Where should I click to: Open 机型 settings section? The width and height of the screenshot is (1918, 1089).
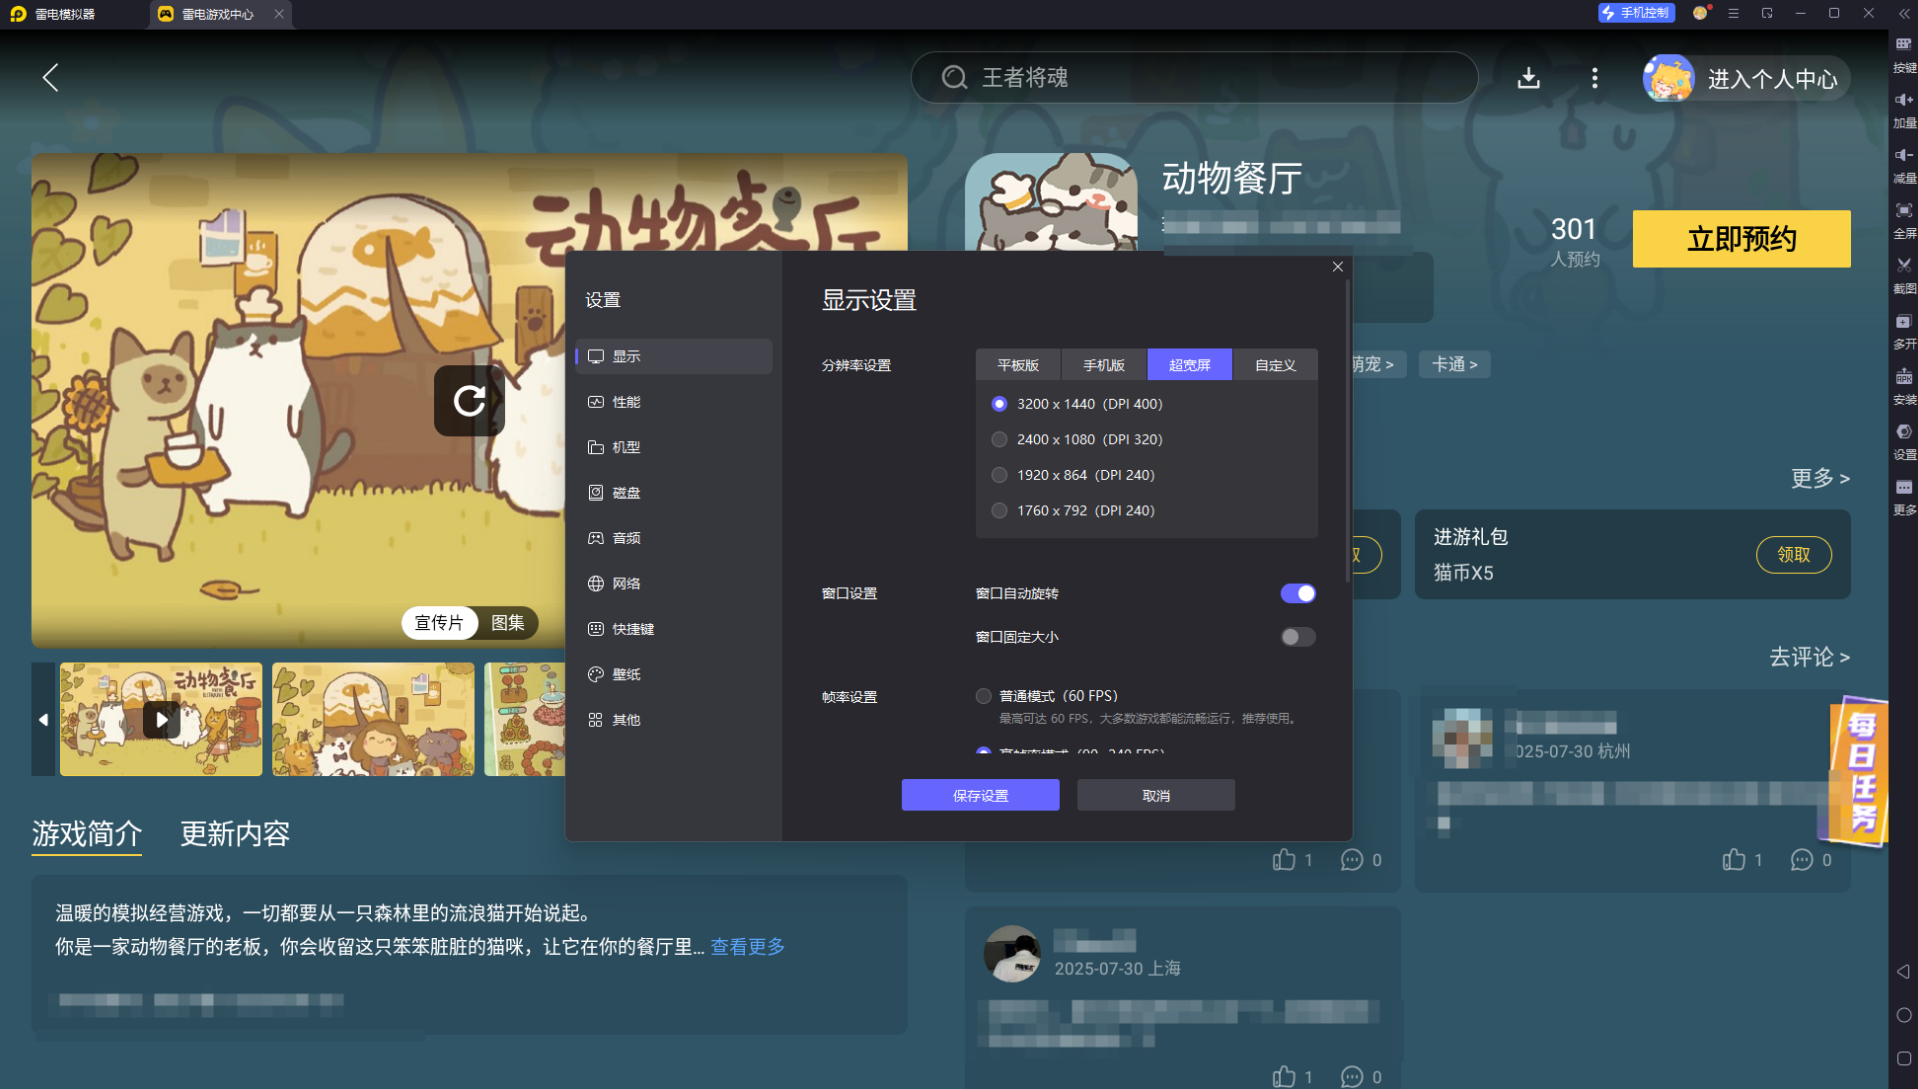click(x=674, y=447)
